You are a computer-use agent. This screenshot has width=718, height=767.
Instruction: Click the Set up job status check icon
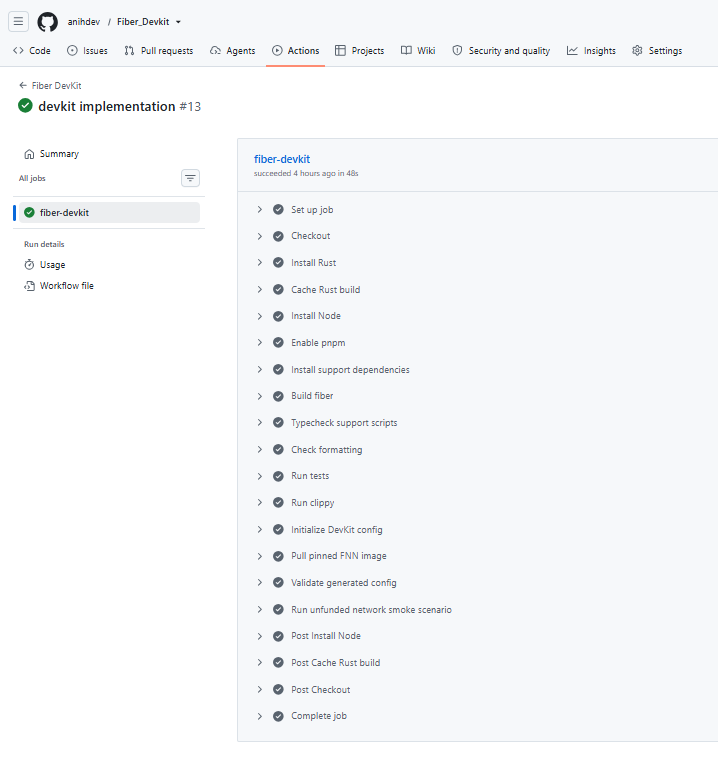tap(278, 209)
